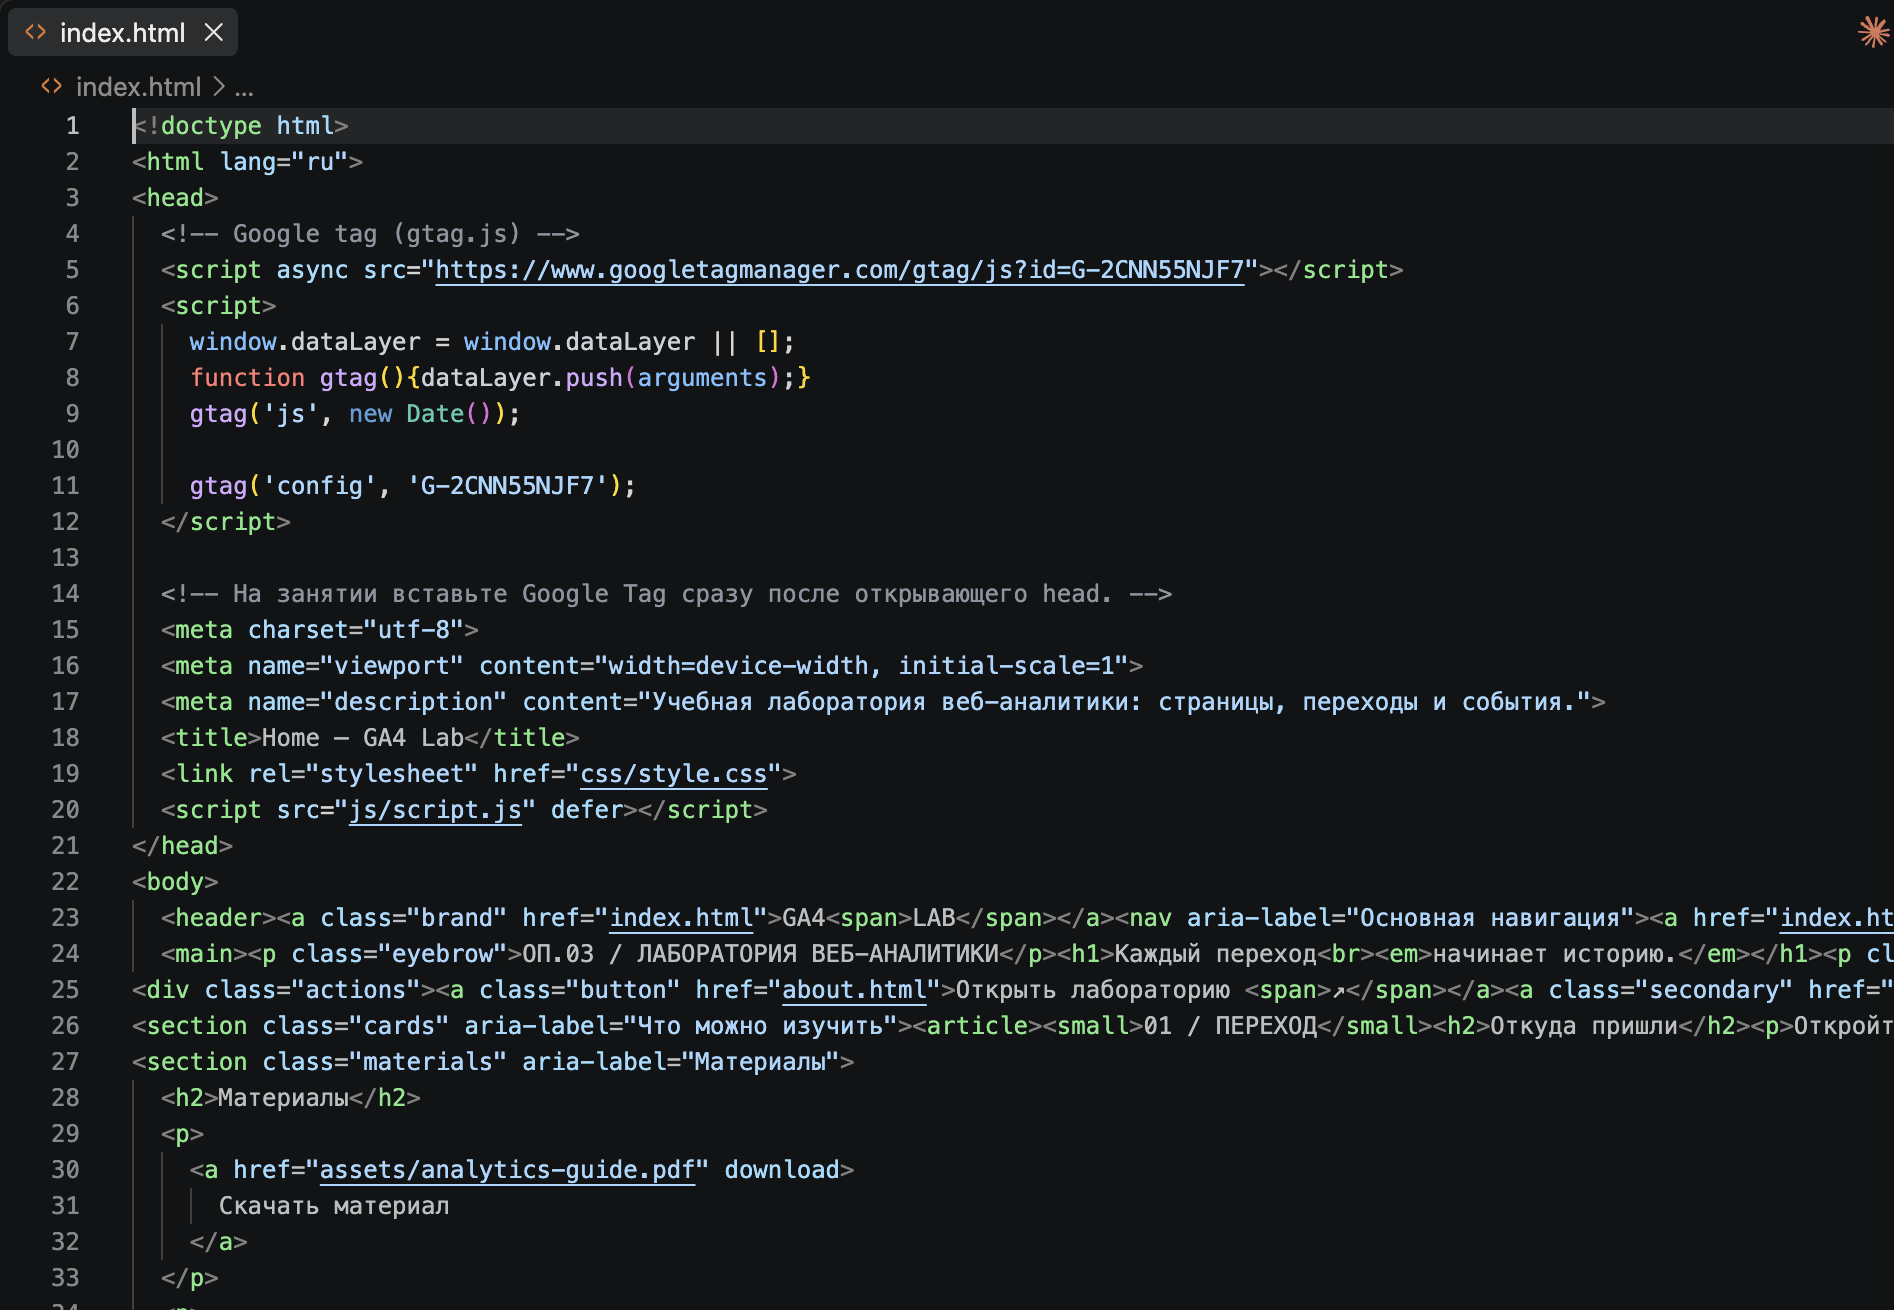Click the Russian comment 'На занятии вставьте Google Tag'
This screenshot has height=1310, width=1894.
[x=666, y=594]
